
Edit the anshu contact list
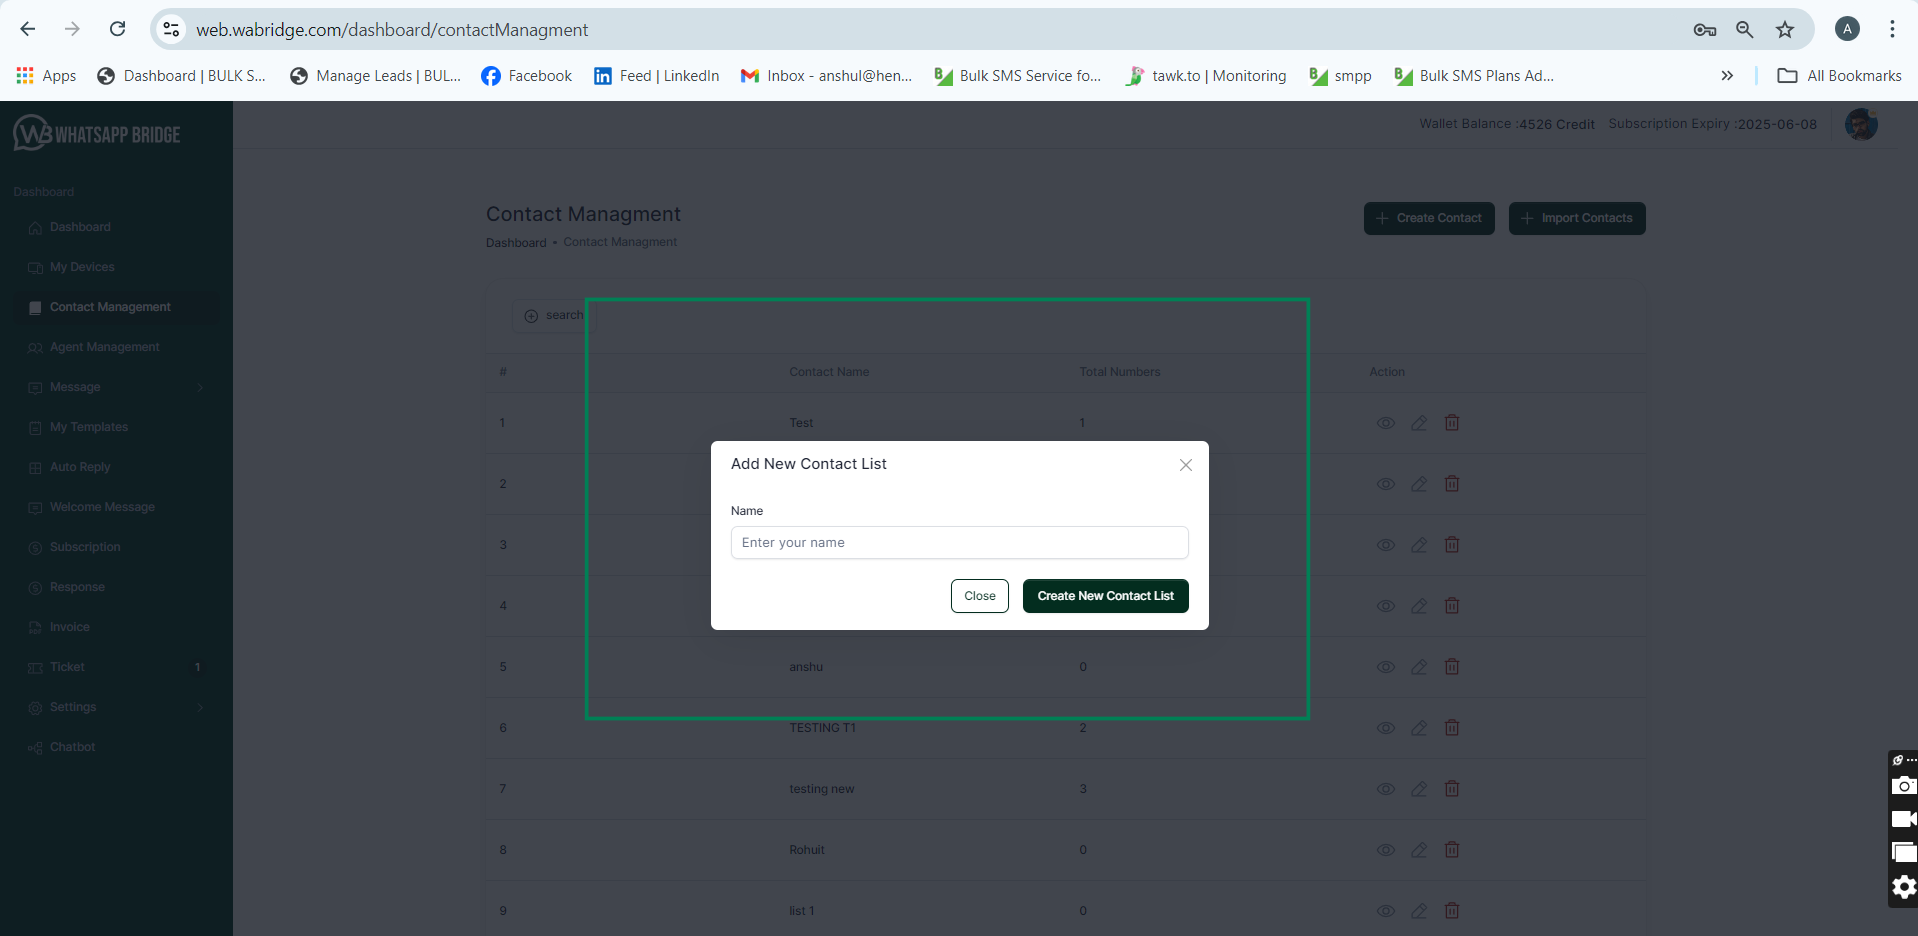click(x=1419, y=667)
